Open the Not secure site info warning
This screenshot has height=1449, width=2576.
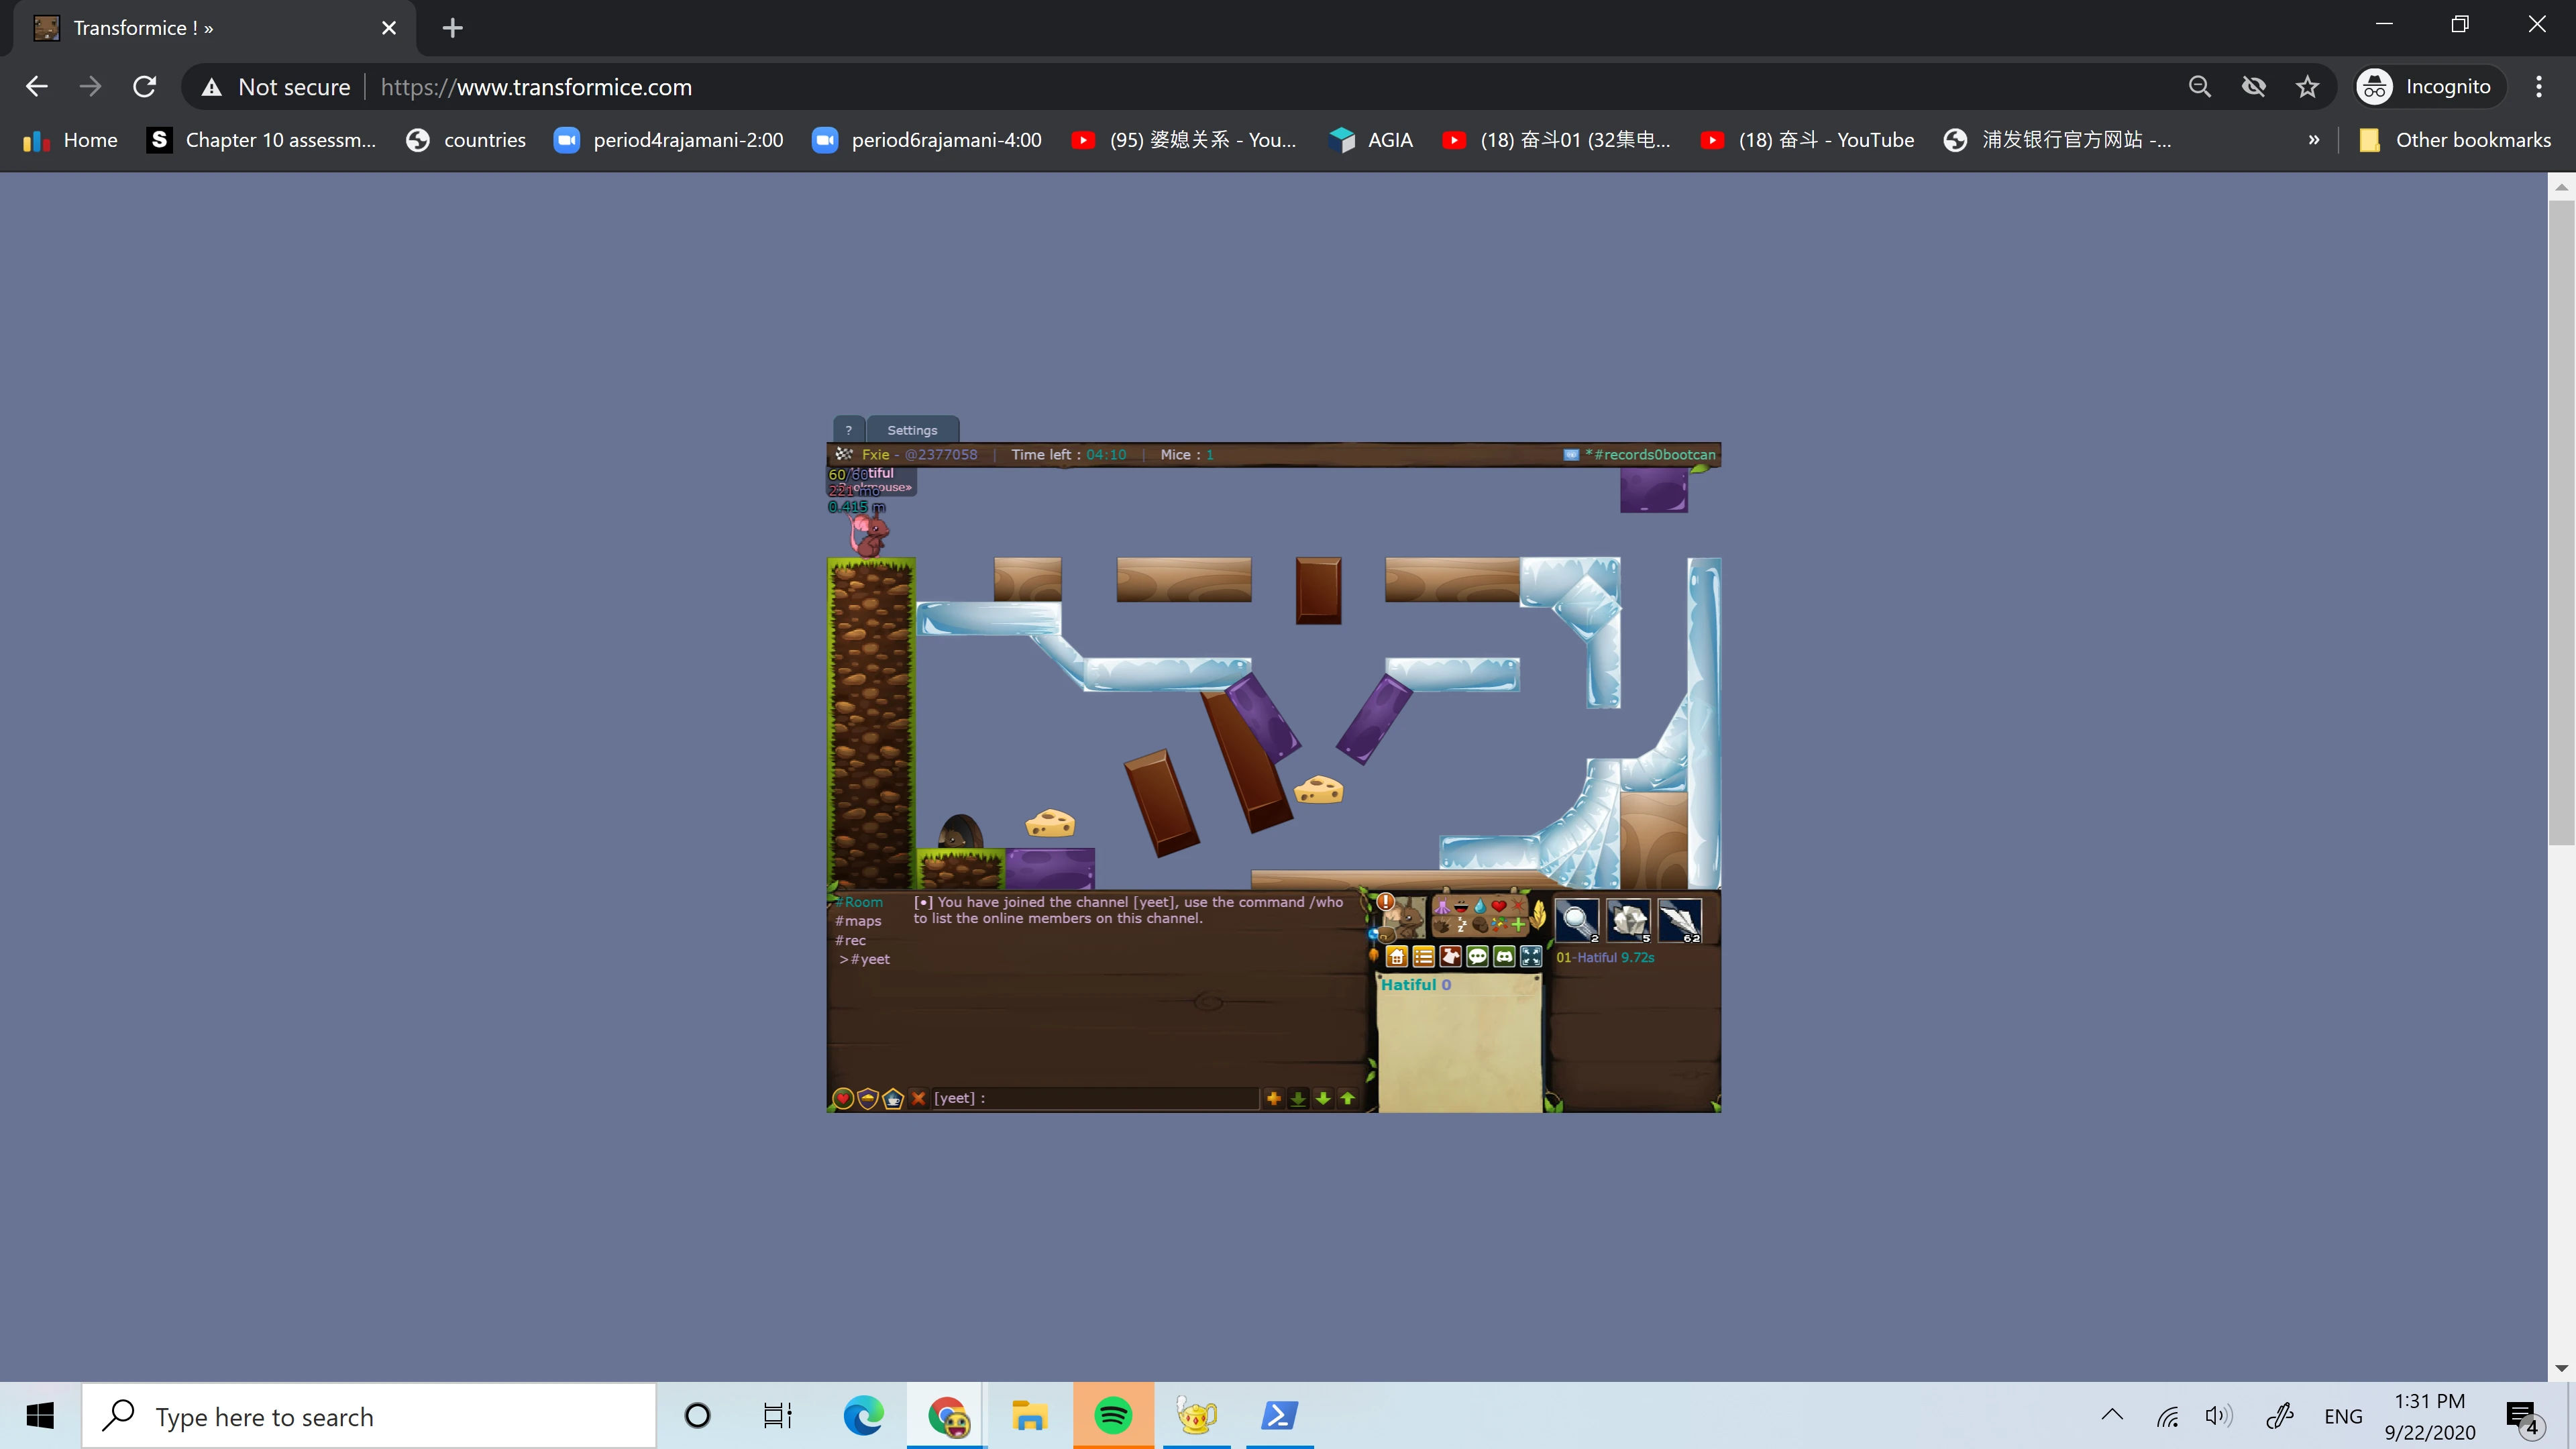pos(276,87)
